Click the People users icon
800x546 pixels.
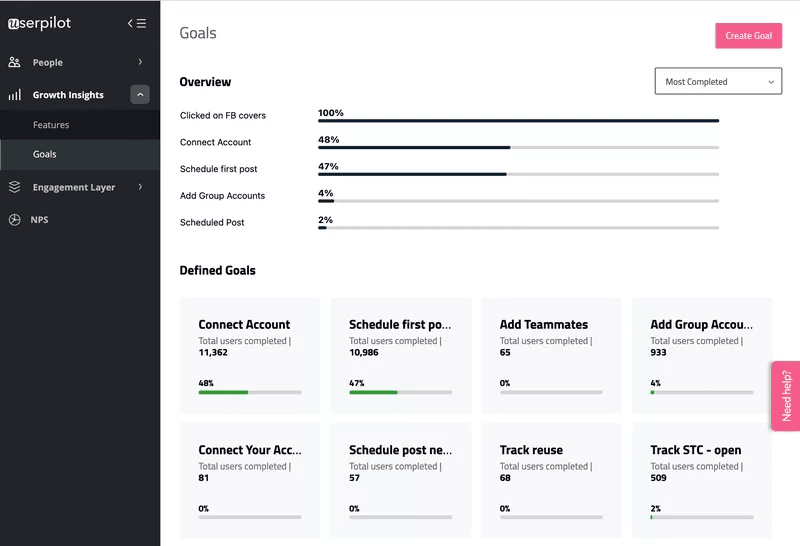tap(14, 62)
